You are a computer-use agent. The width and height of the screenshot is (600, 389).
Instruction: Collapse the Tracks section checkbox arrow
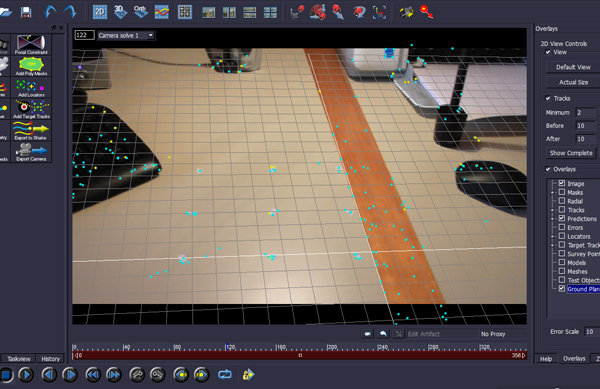click(x=548, y=98)
